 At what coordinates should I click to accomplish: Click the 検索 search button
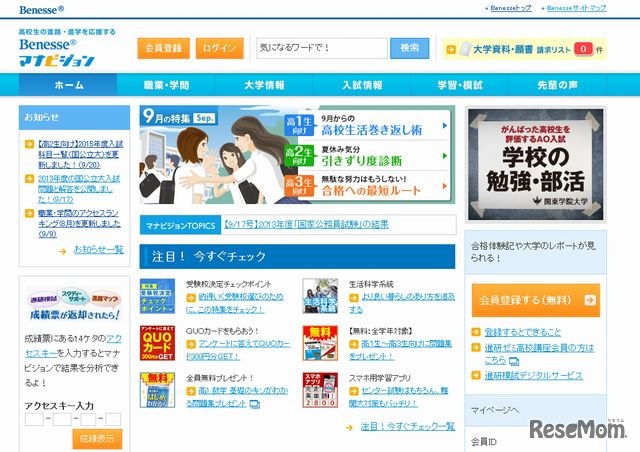409,48
